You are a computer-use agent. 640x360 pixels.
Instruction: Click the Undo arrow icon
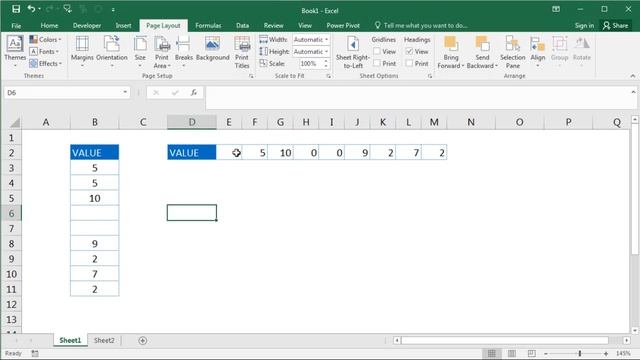(x=31, y=9)
